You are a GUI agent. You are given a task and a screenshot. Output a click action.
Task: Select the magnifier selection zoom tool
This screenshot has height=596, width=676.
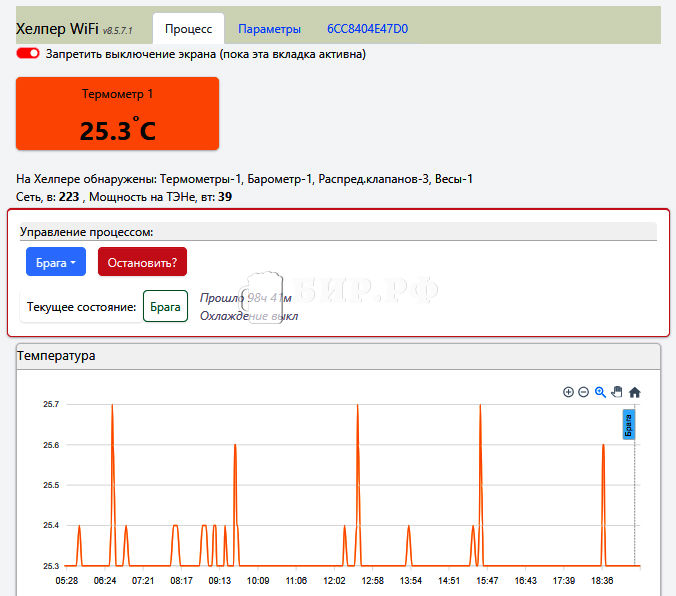[600, 392]
